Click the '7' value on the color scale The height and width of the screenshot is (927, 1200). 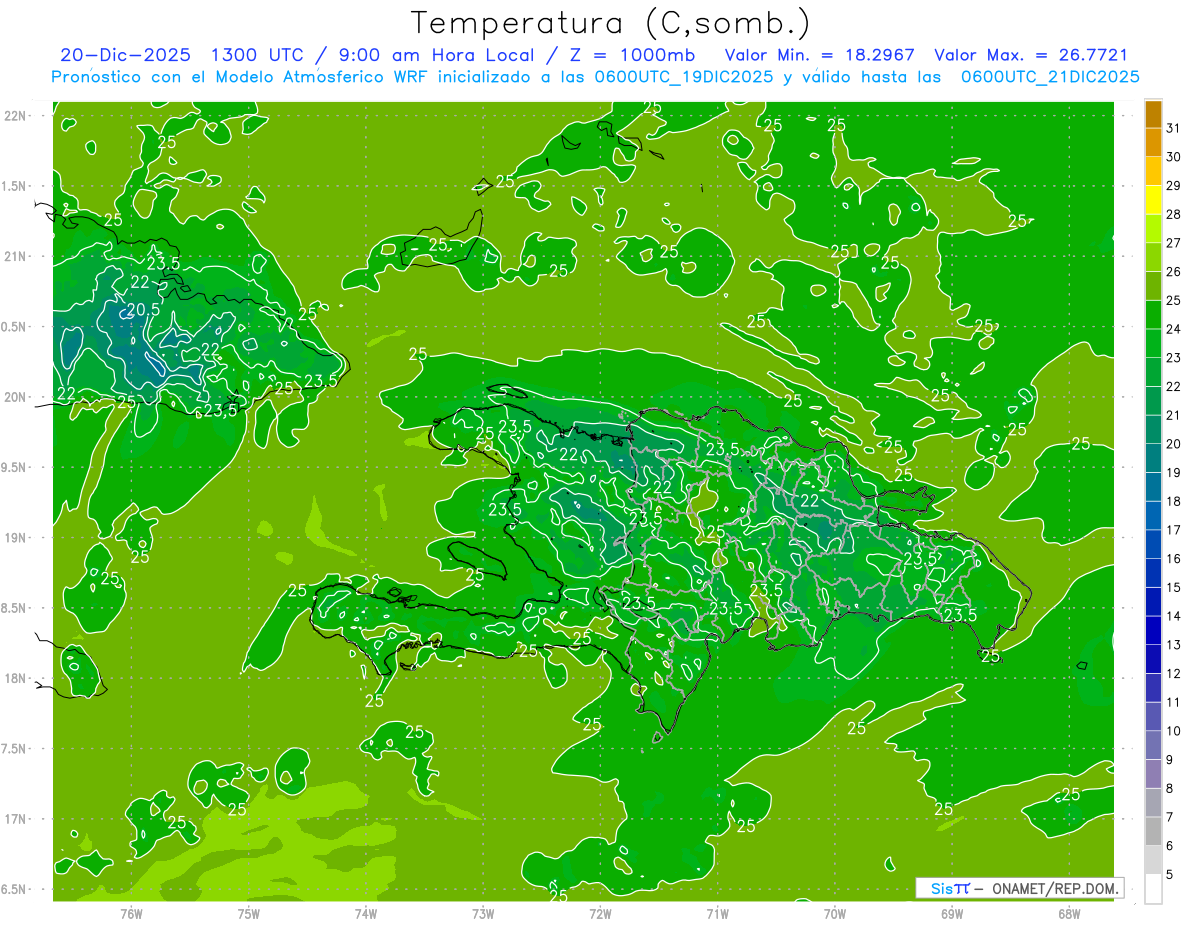pyautogui.click(x=1170, y=817)
